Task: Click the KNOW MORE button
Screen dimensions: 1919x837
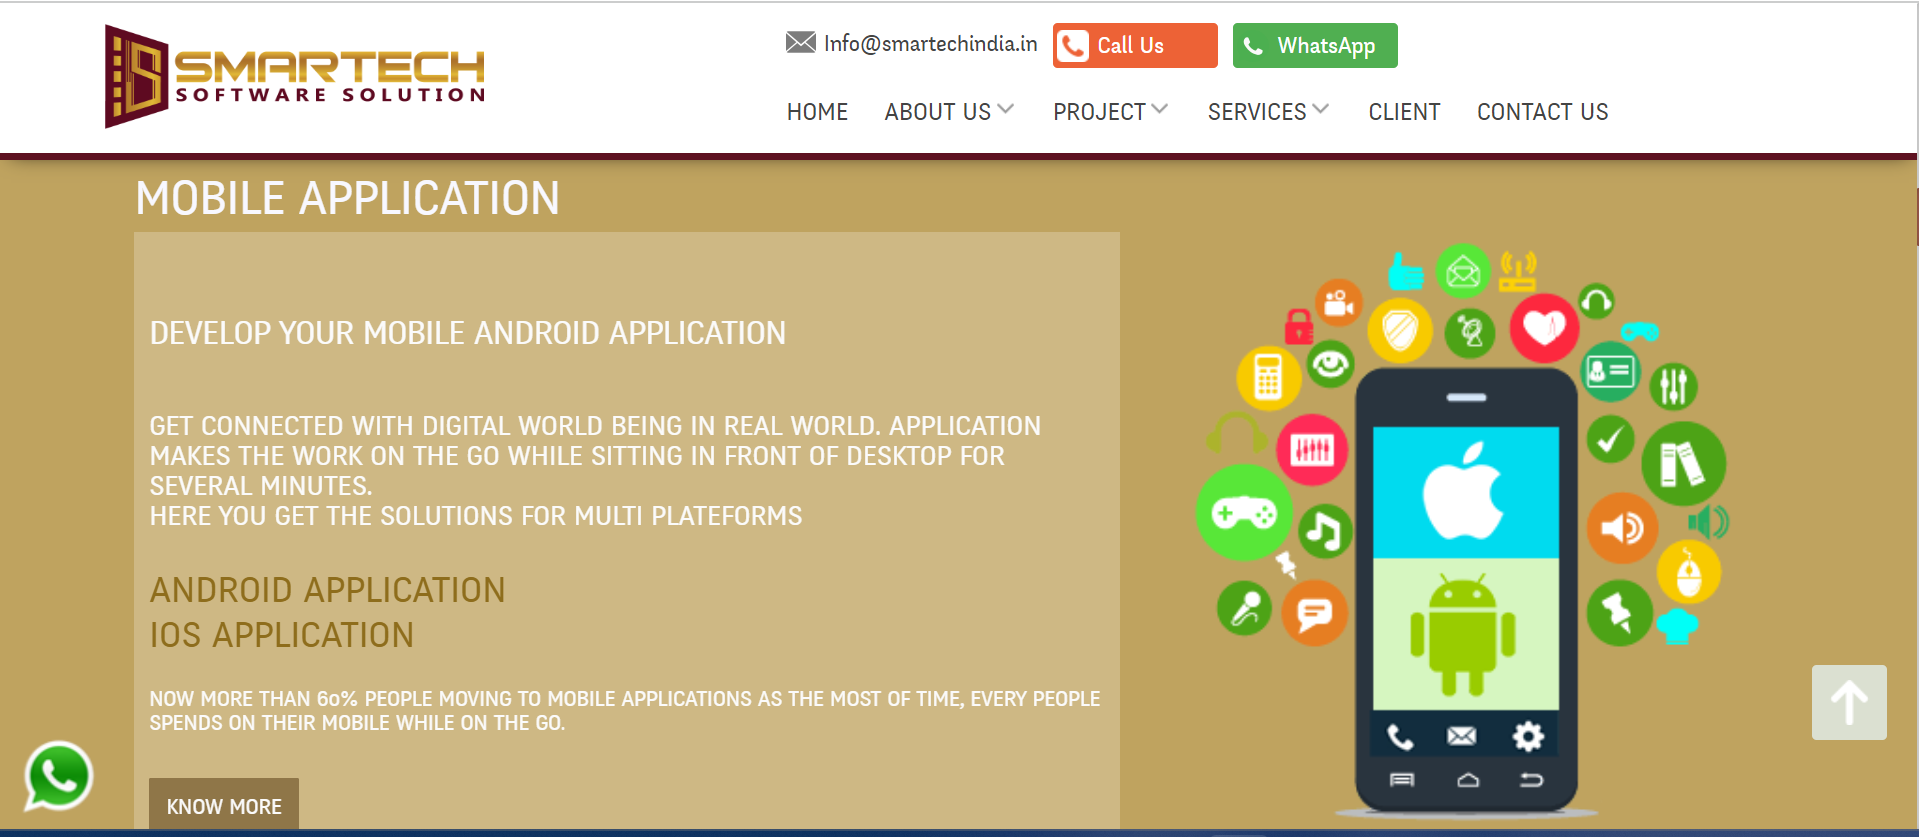Action: [x=224, y=804]
